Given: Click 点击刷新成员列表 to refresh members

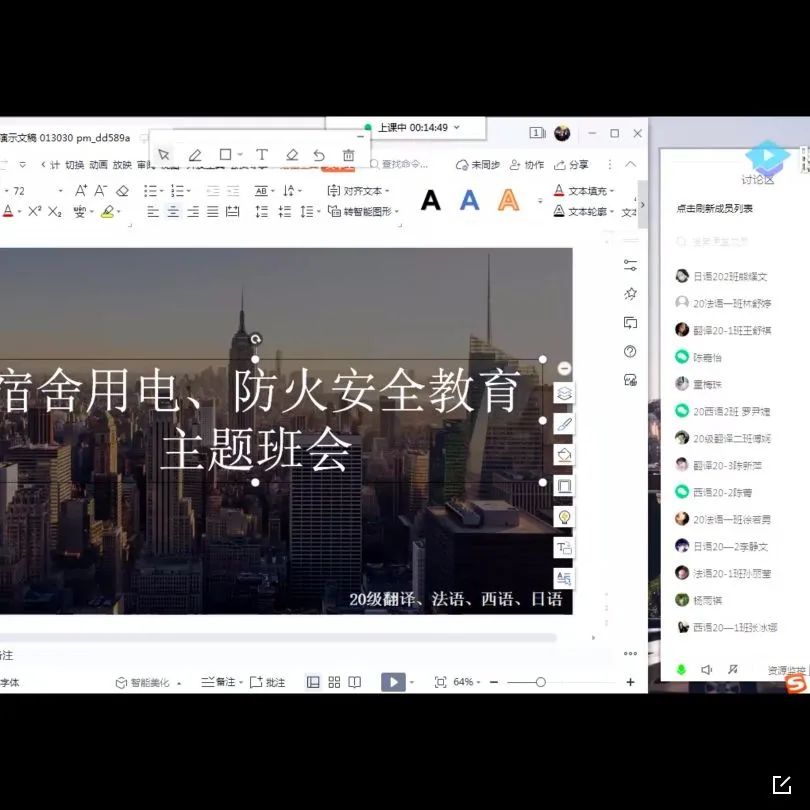Looking at the screenshot, I should (715, 208).
